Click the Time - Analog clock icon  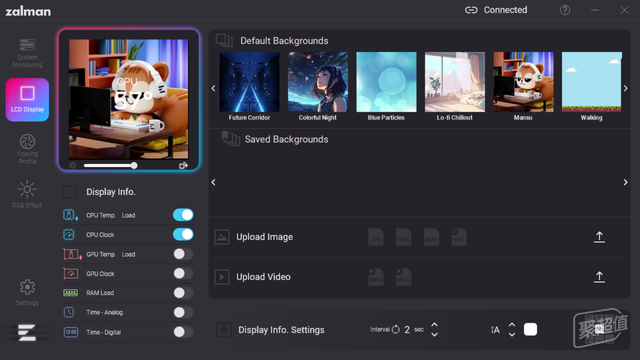coord(69,312)
